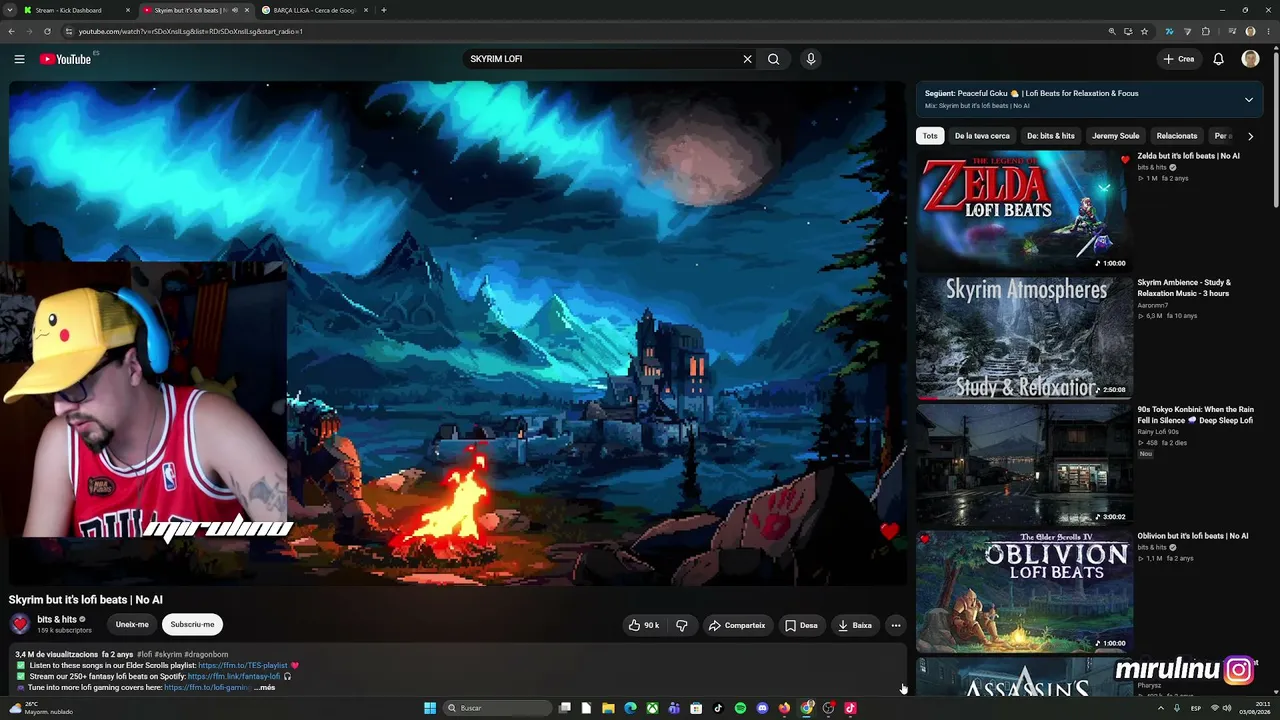Open the Skyrim Atmospheres video thumbnail
Image resolution: width=1280 pixels, height=720 pixels.
[1024, 338]
